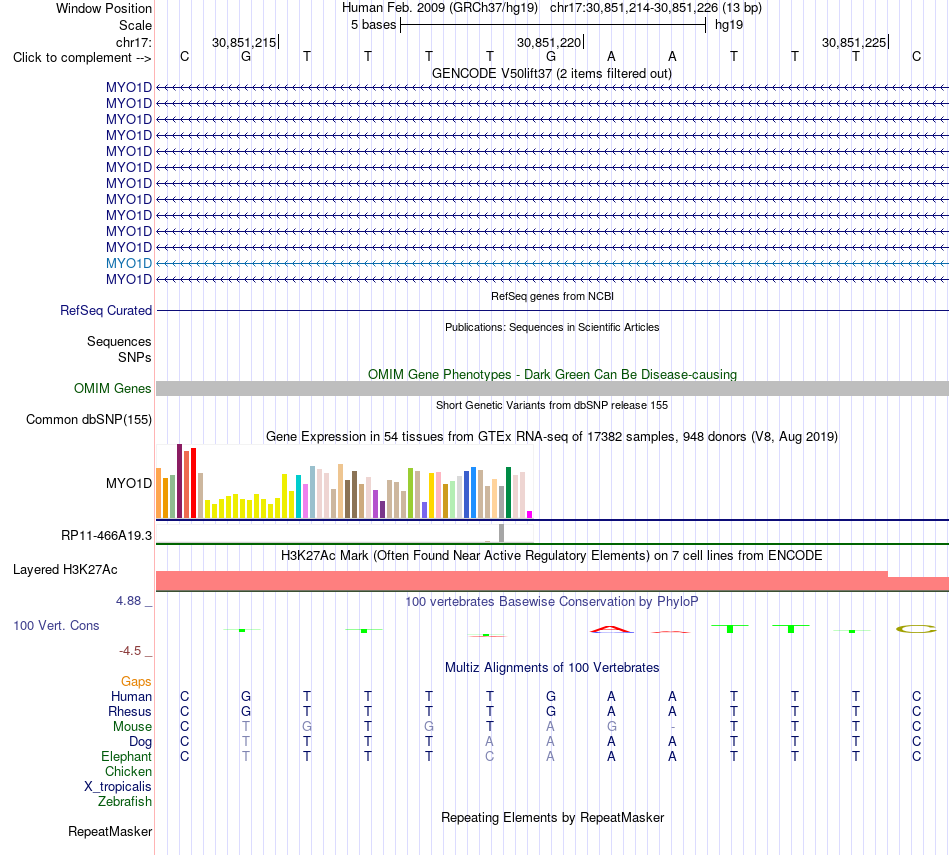Select the 'X_tropicalis' species row label

[x=118, y=787]
